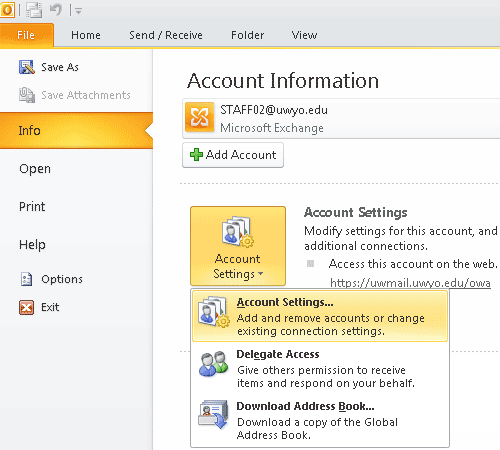Click the Download Address Book icon

213,415
